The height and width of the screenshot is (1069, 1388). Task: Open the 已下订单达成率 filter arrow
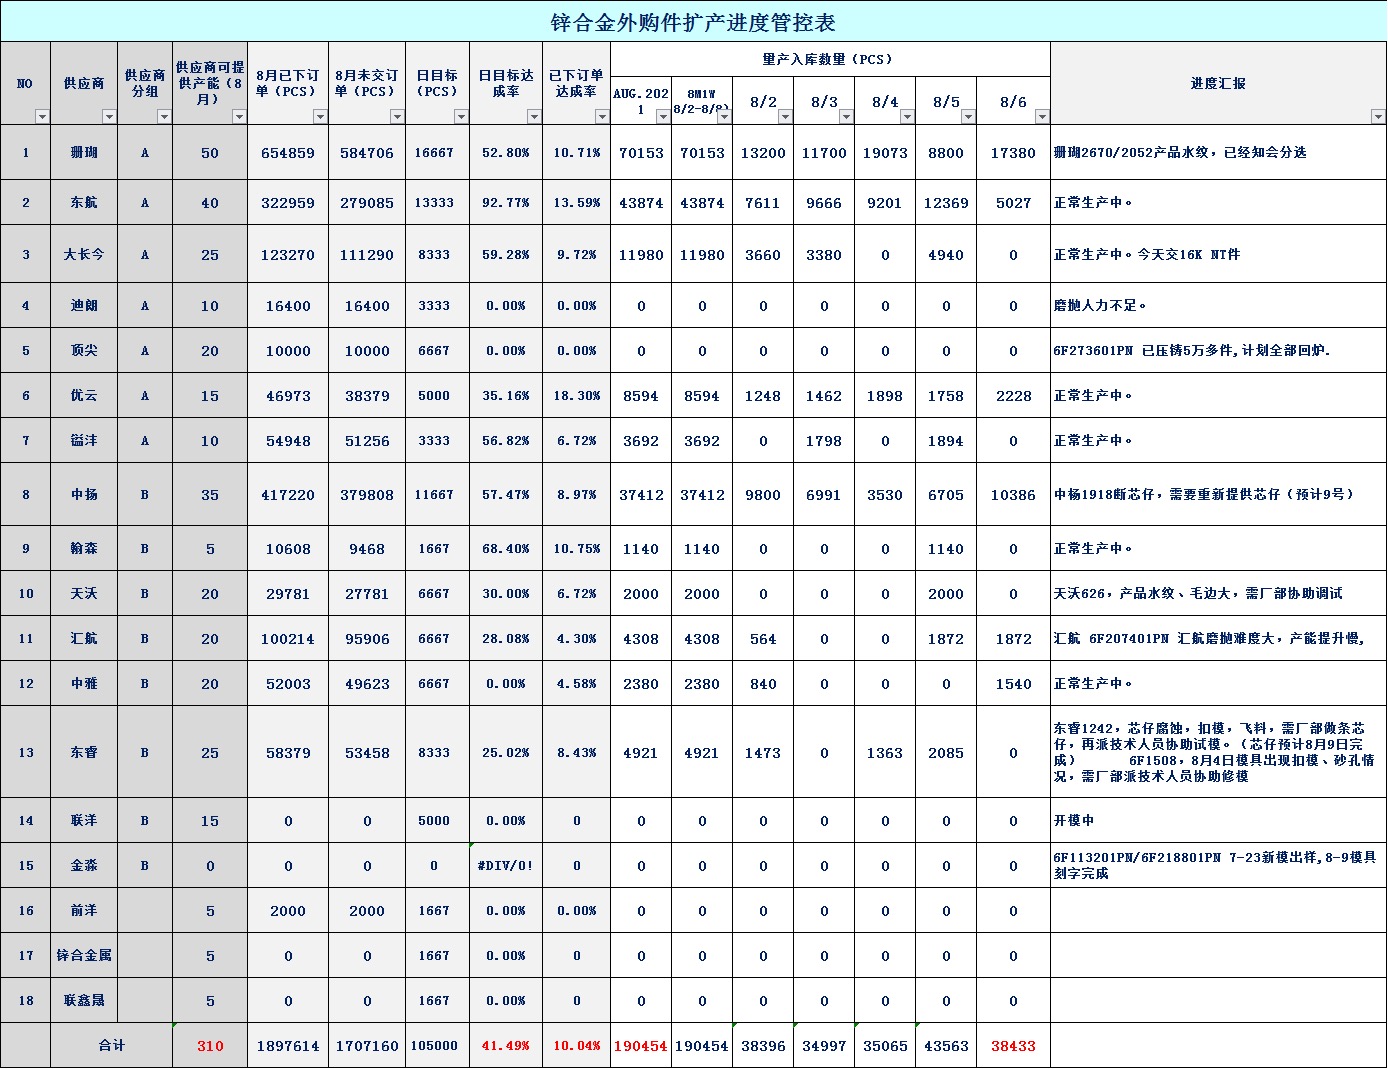coord(602,117)
